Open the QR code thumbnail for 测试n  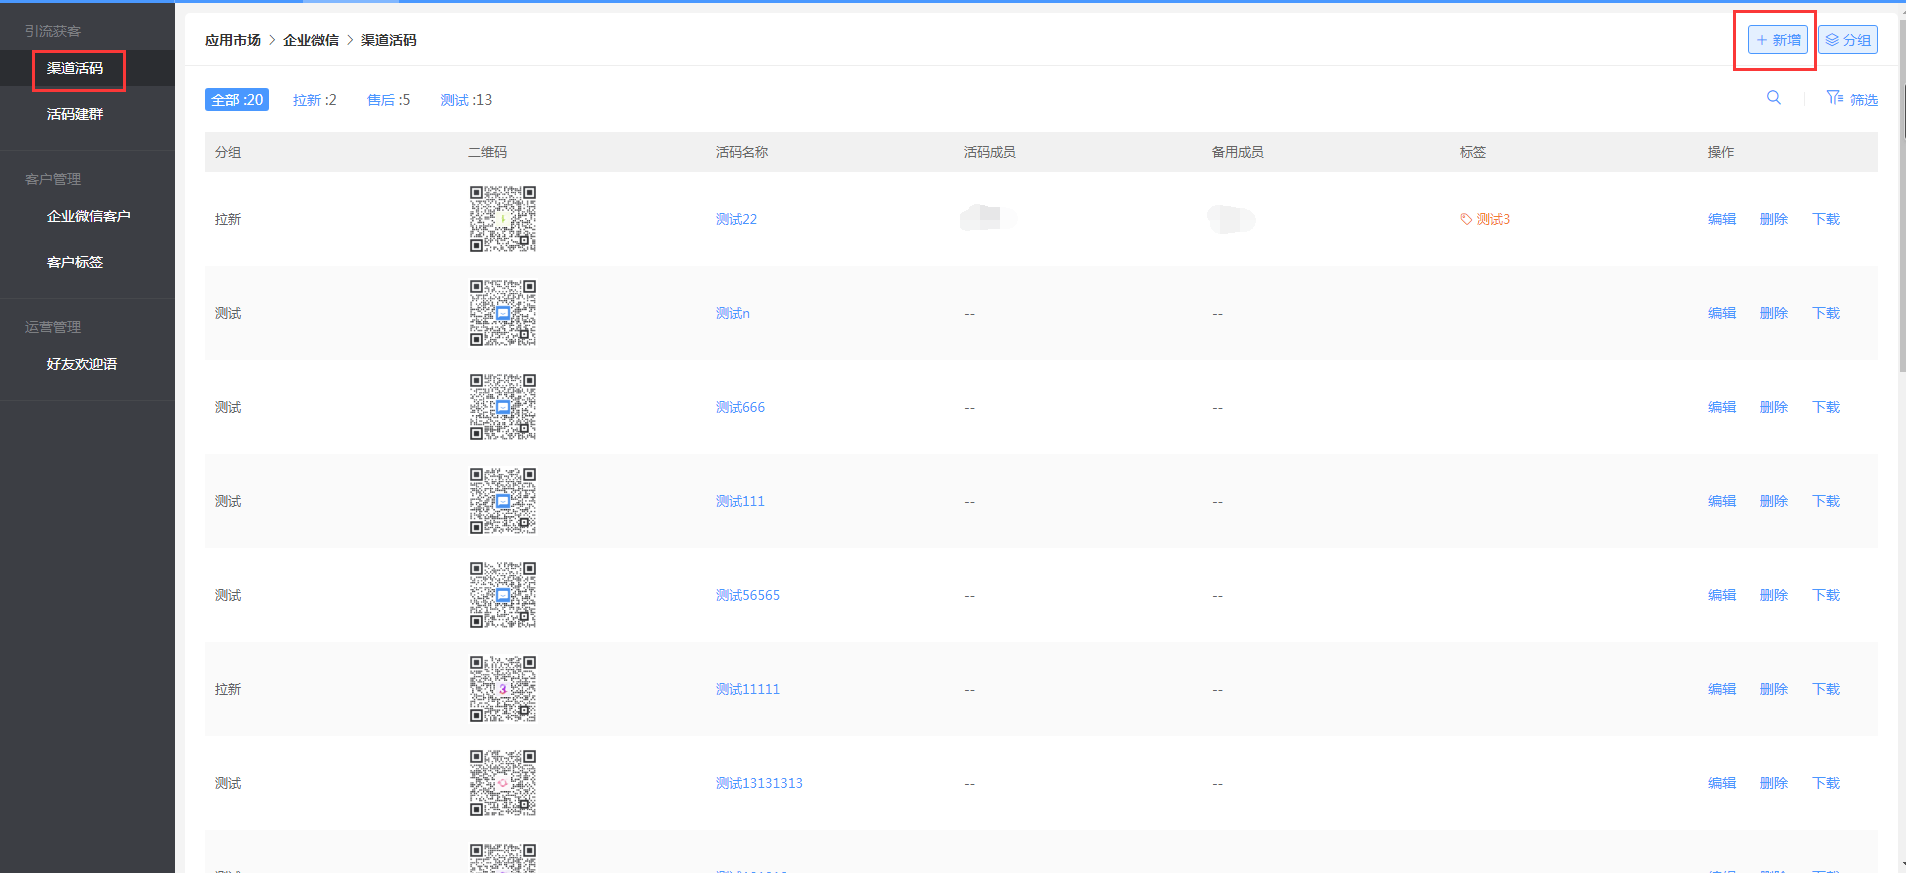[503, 313]
